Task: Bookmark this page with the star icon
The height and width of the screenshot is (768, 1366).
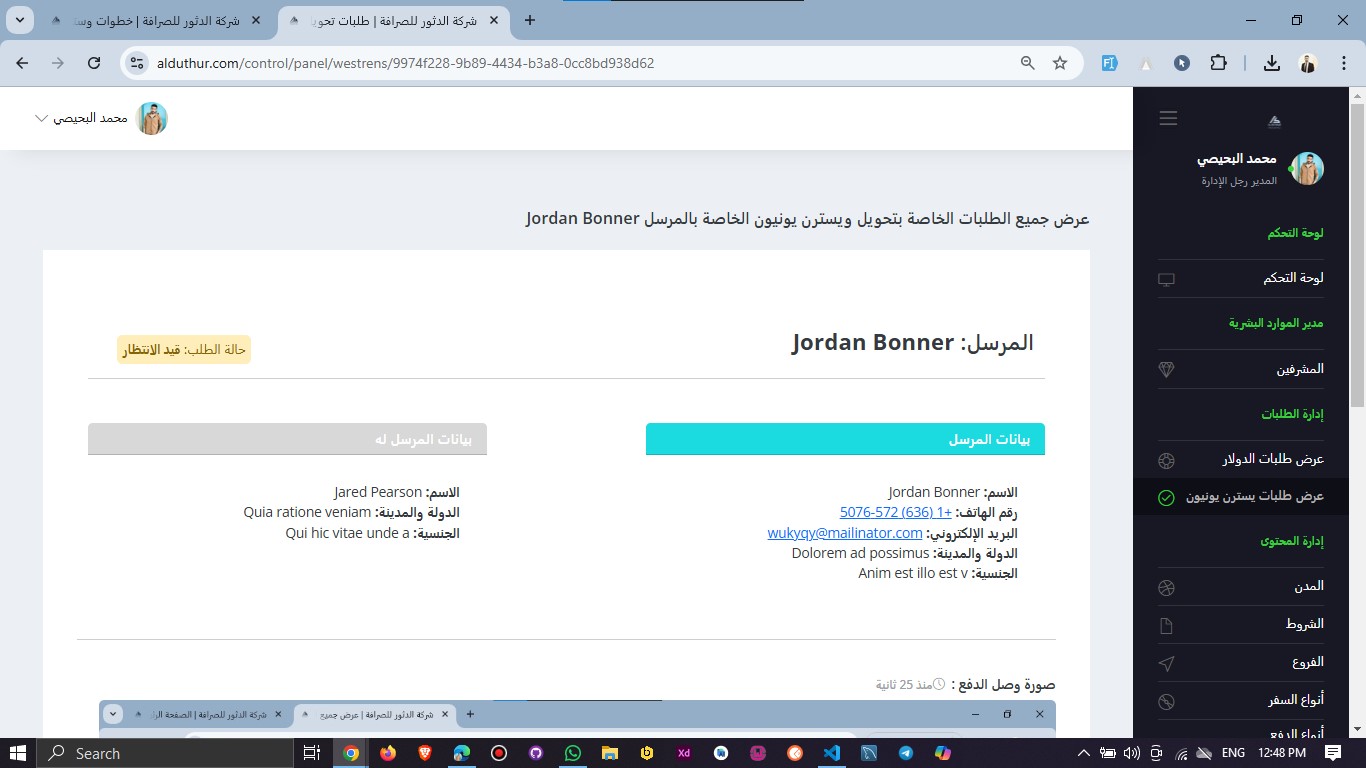Action: (1060, 63)
